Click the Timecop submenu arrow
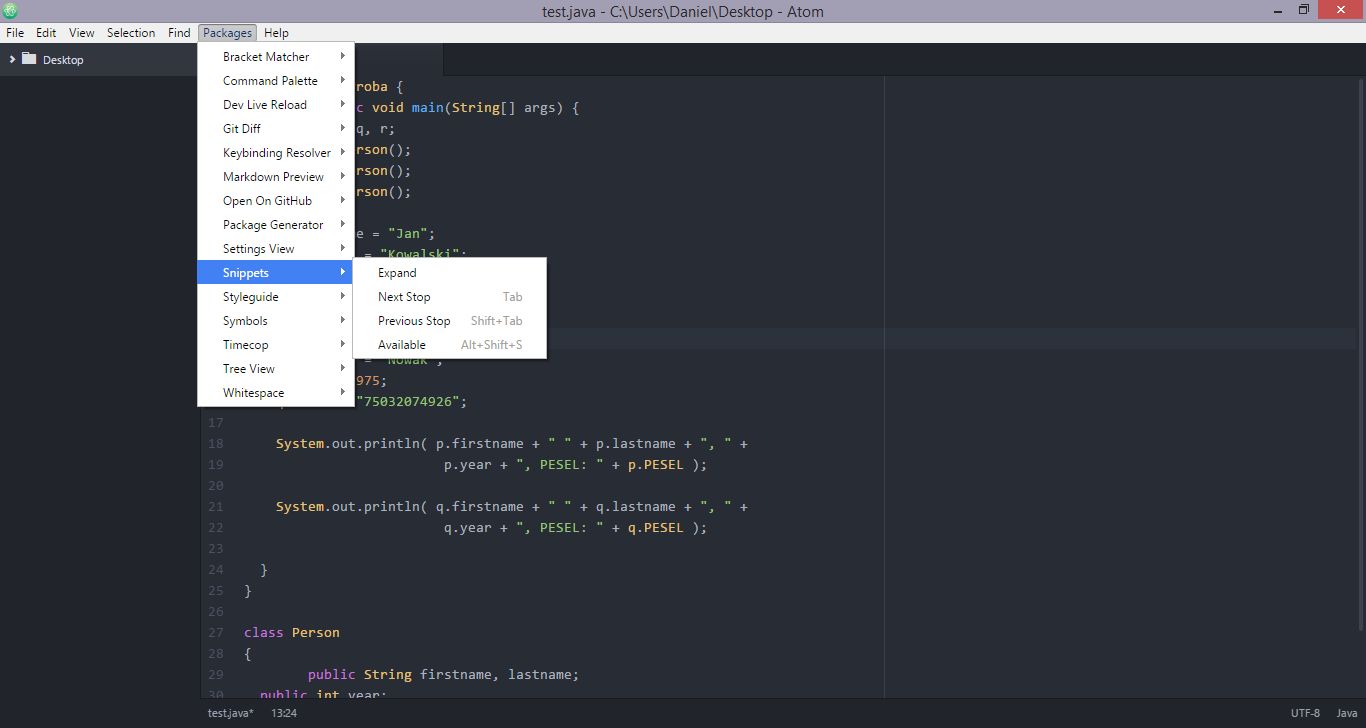The image size is (1366, 728). [x=342, y=345]
